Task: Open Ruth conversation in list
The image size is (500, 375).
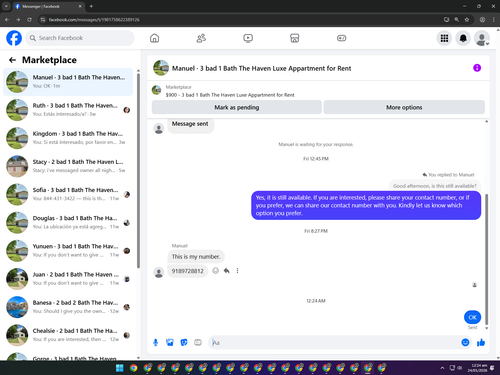Action: tap(68, 110)
